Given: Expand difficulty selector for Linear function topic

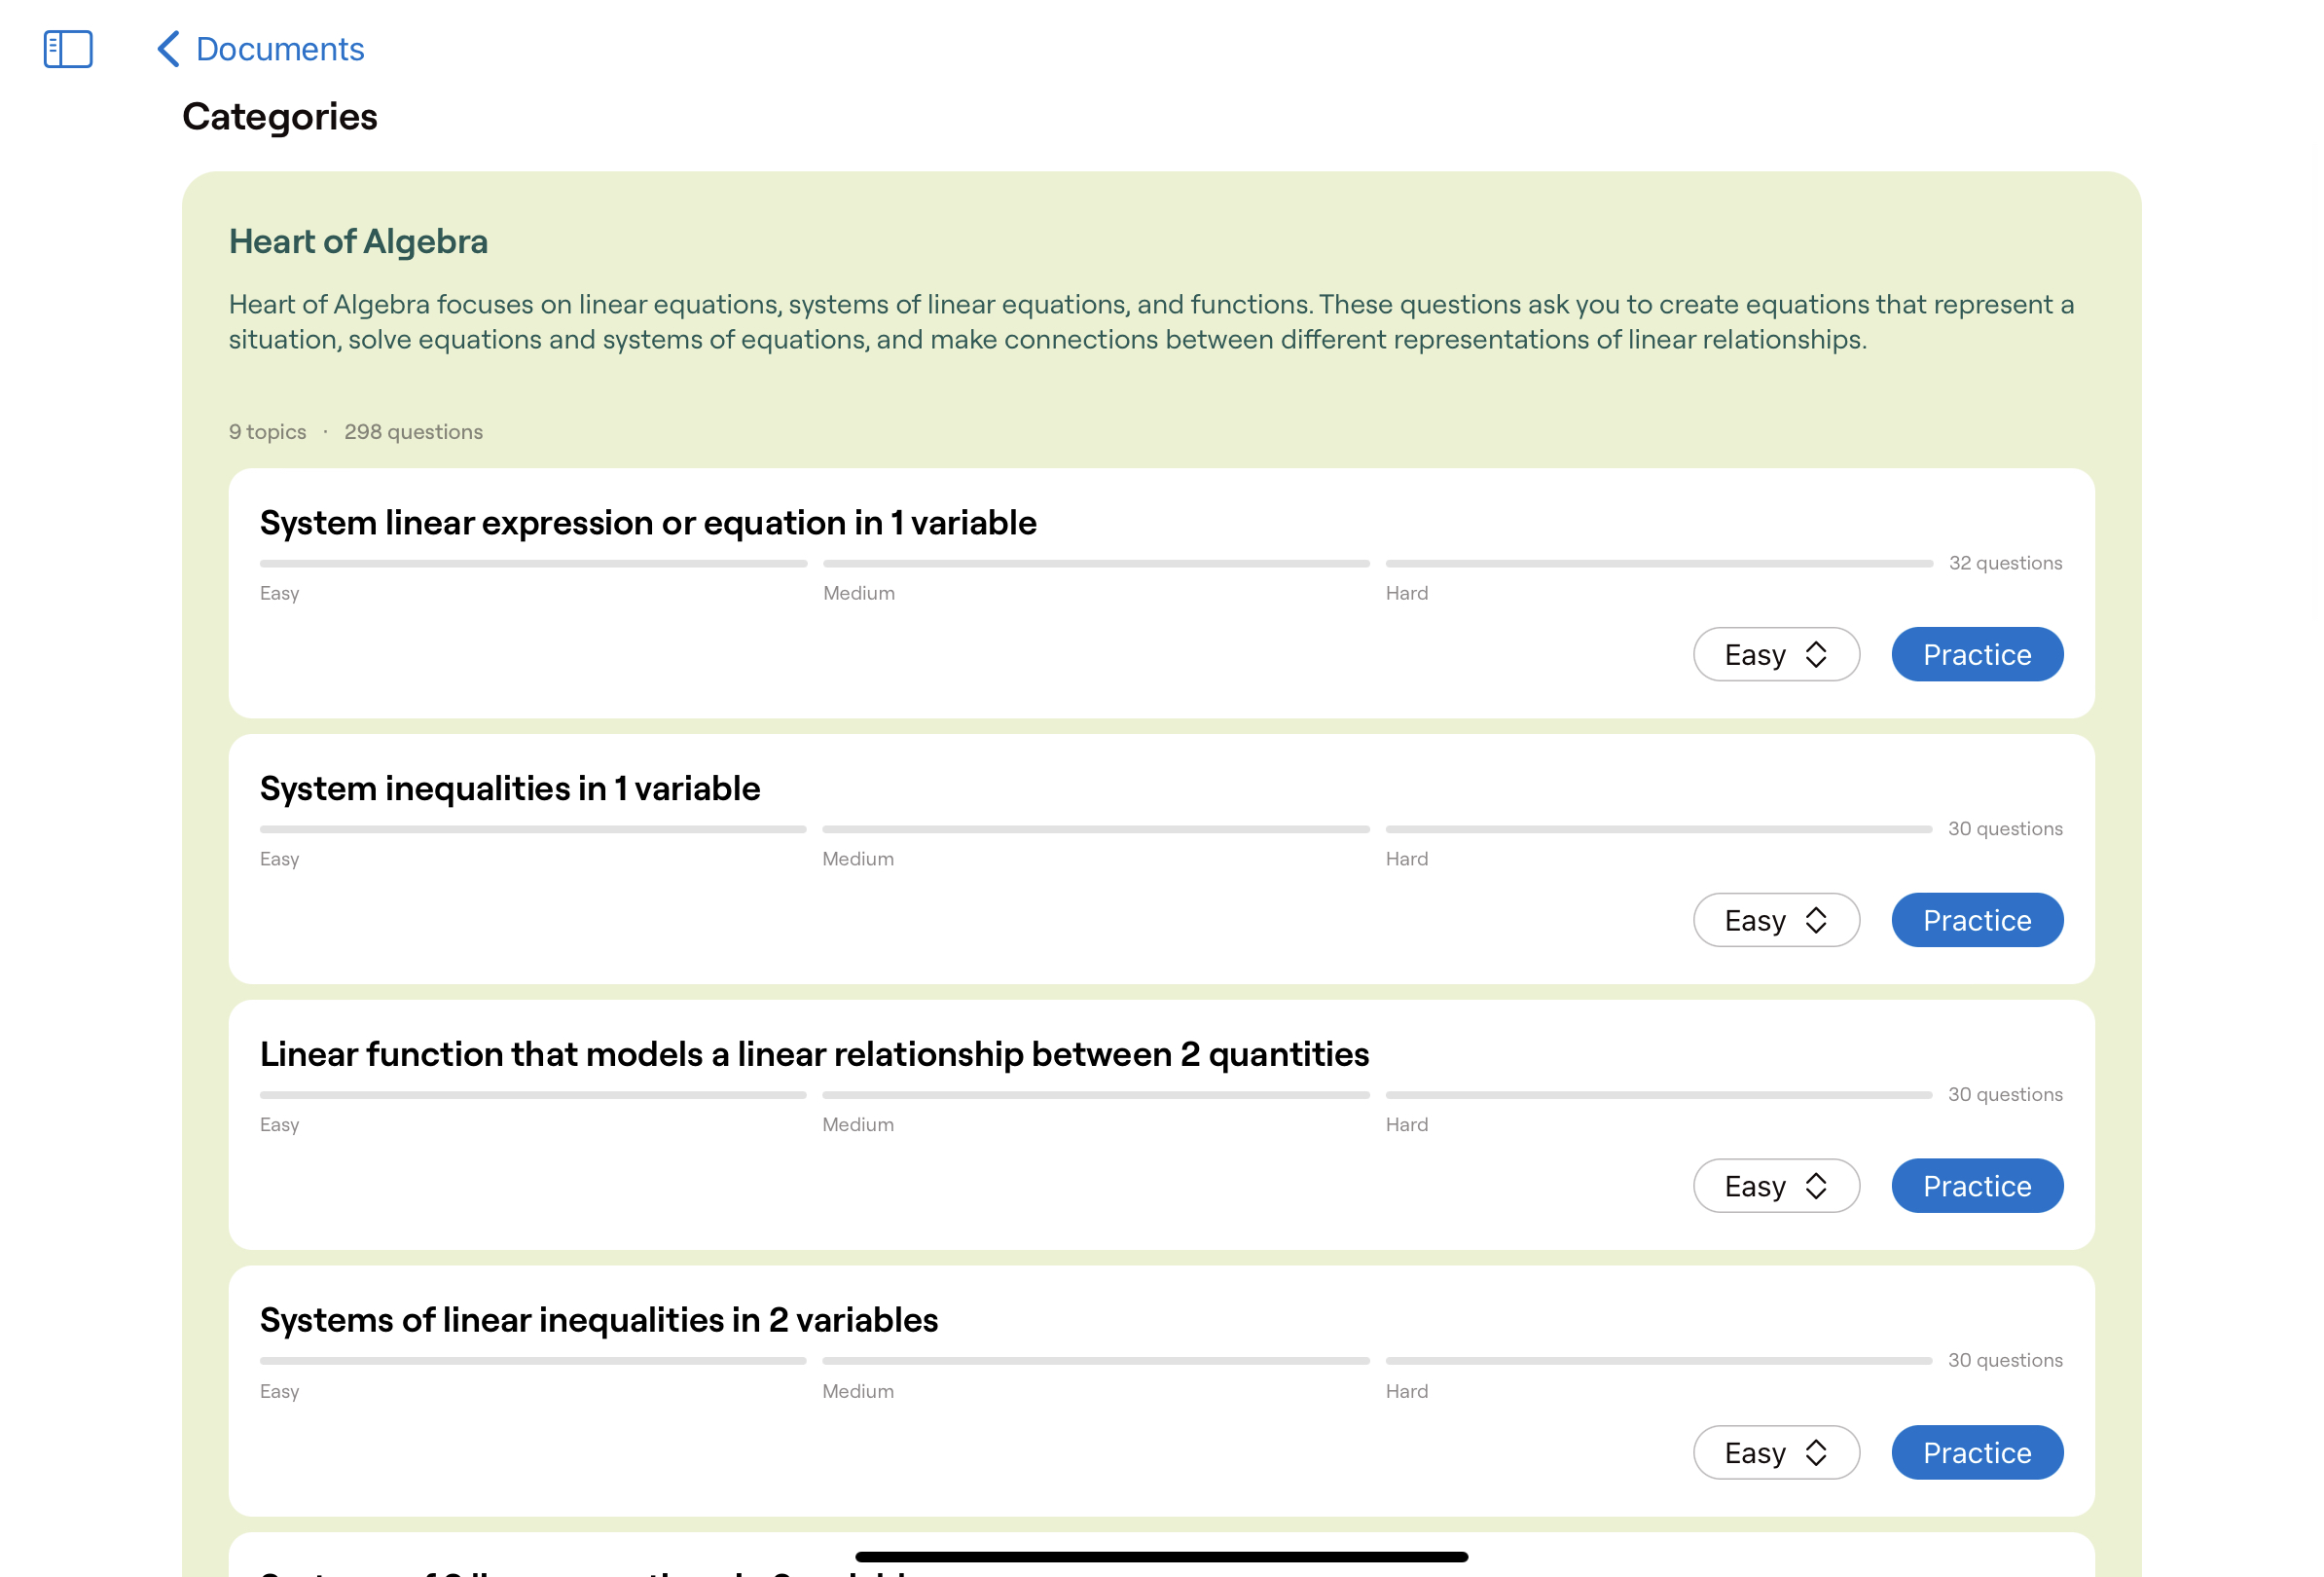Looking at the screenshot, I should [x=1775, y=1185].
